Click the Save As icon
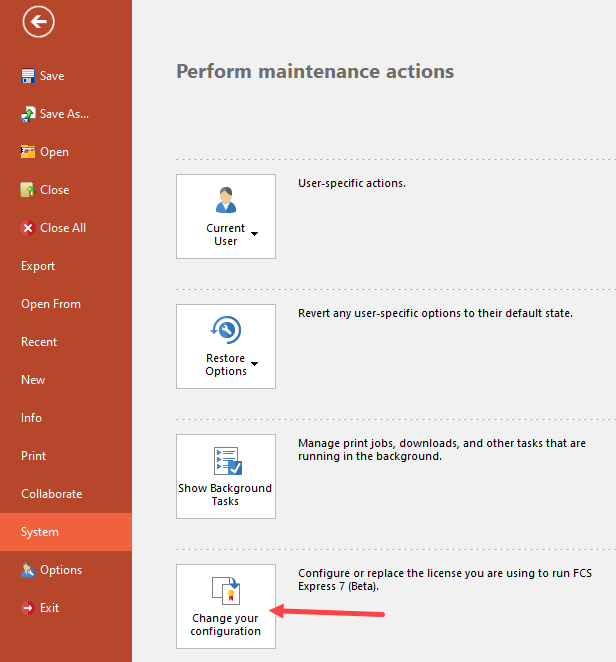Image resolution: width=616 pixels, height=662 pixels. pyautogui.click(x=28, y=114)
